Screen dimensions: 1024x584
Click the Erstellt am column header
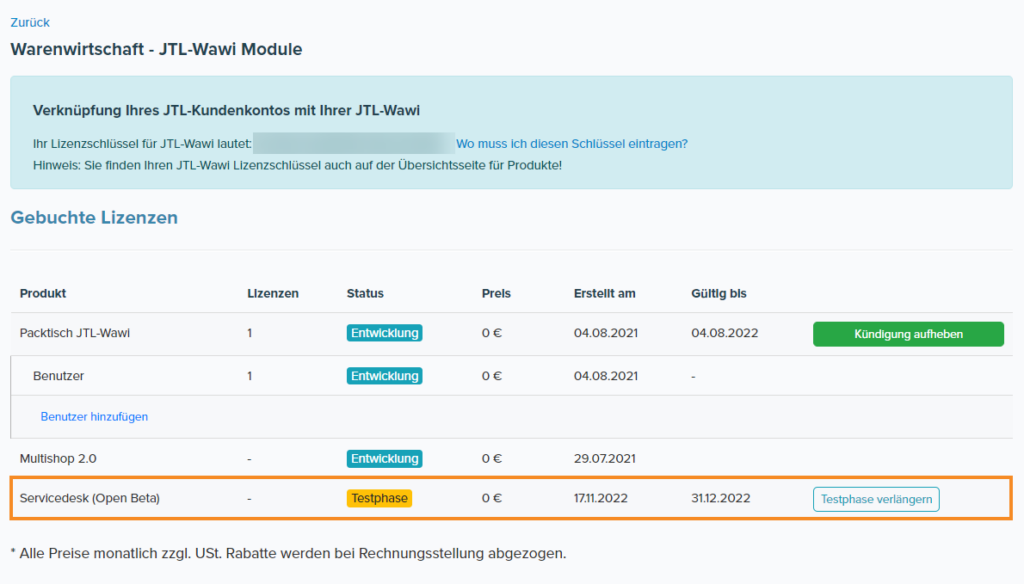[604, 293]
